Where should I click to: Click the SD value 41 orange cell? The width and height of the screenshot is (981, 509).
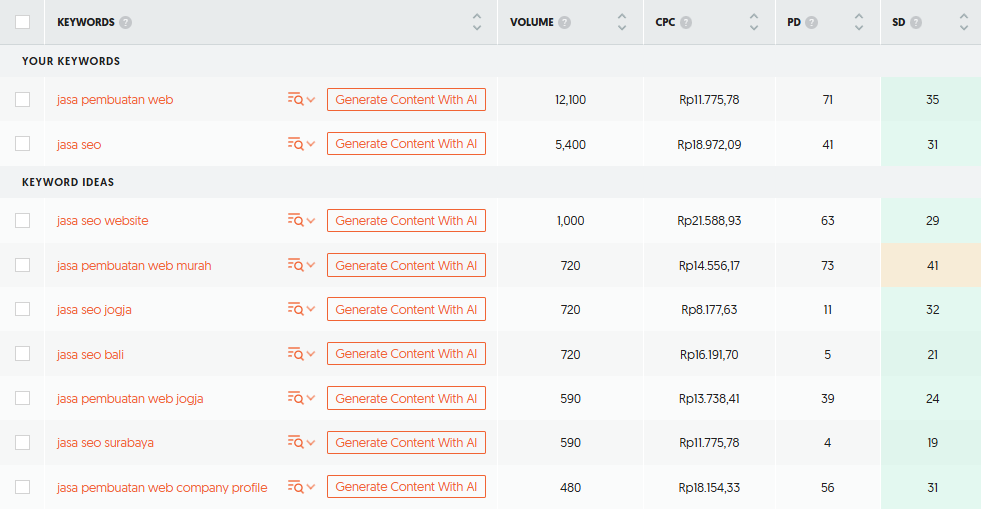coord(931,265)
